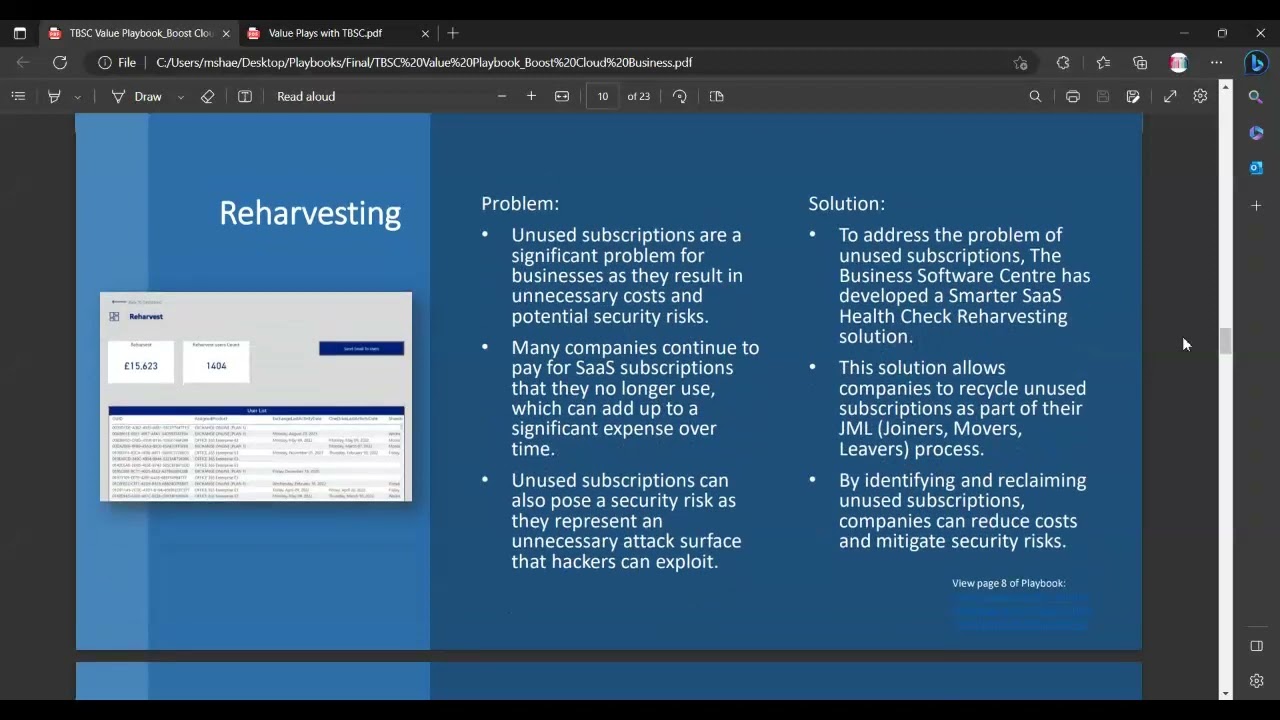Open the page view options

point(716,96)
